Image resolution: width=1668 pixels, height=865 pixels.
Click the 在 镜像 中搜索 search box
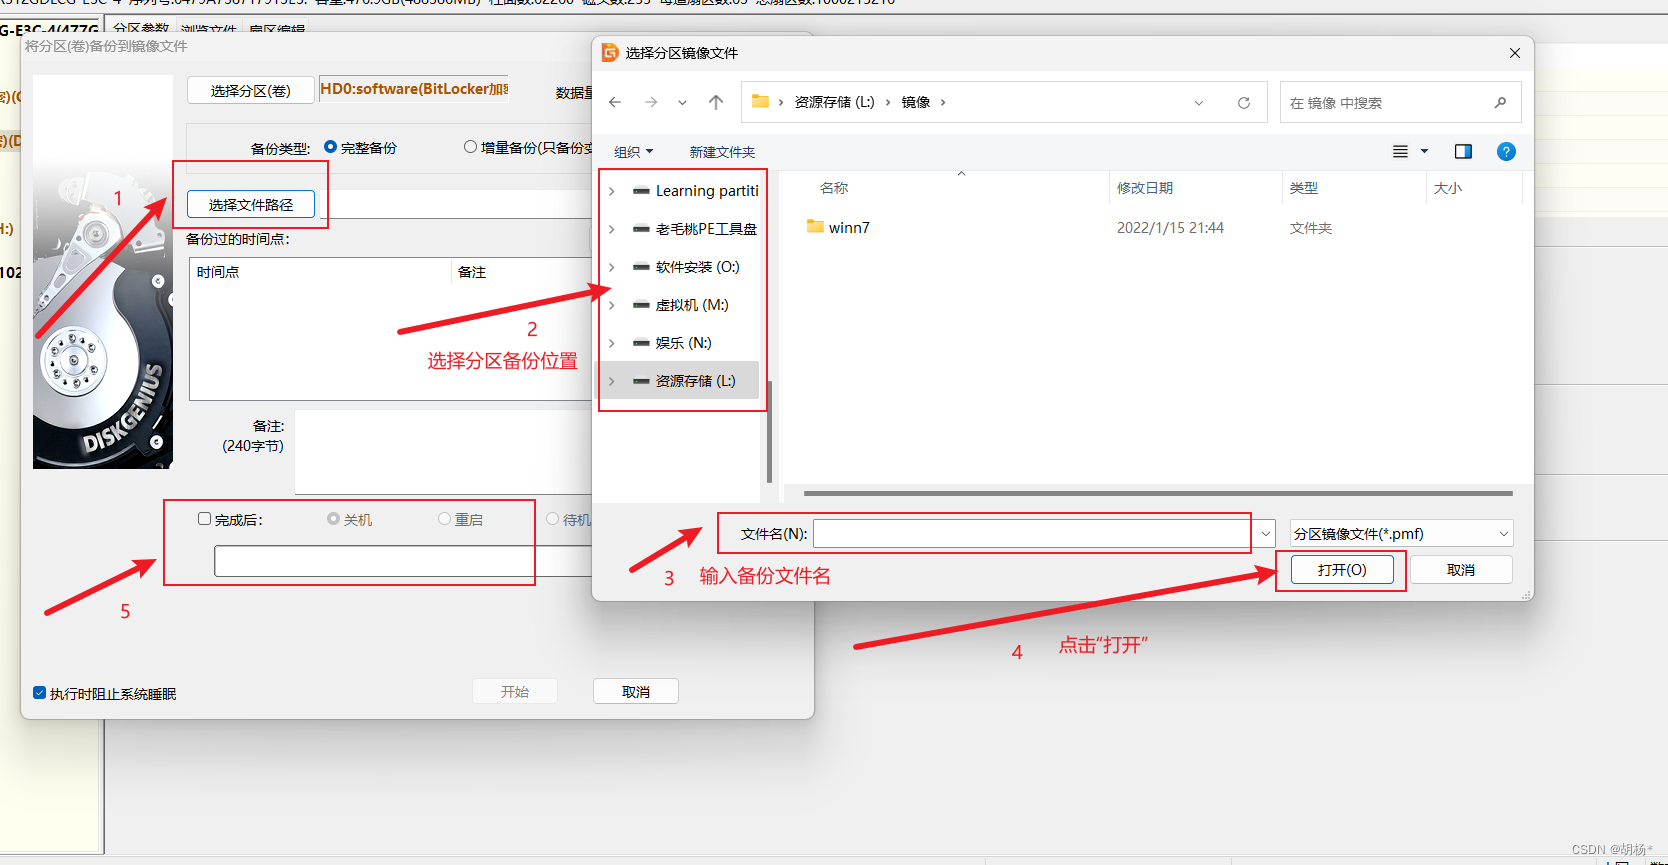[x=1400, y=102]
